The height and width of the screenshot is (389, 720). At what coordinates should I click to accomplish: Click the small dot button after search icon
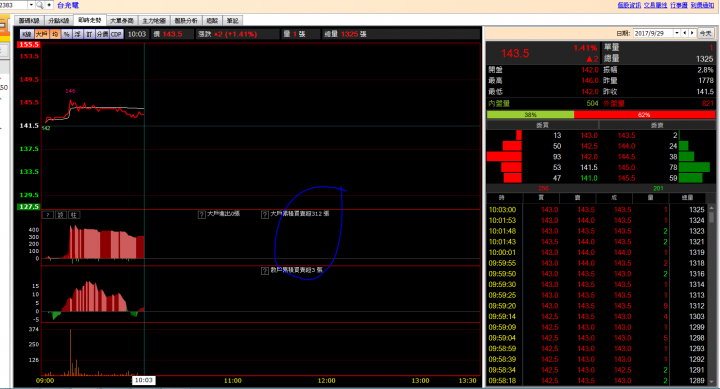tap(49, 5)
